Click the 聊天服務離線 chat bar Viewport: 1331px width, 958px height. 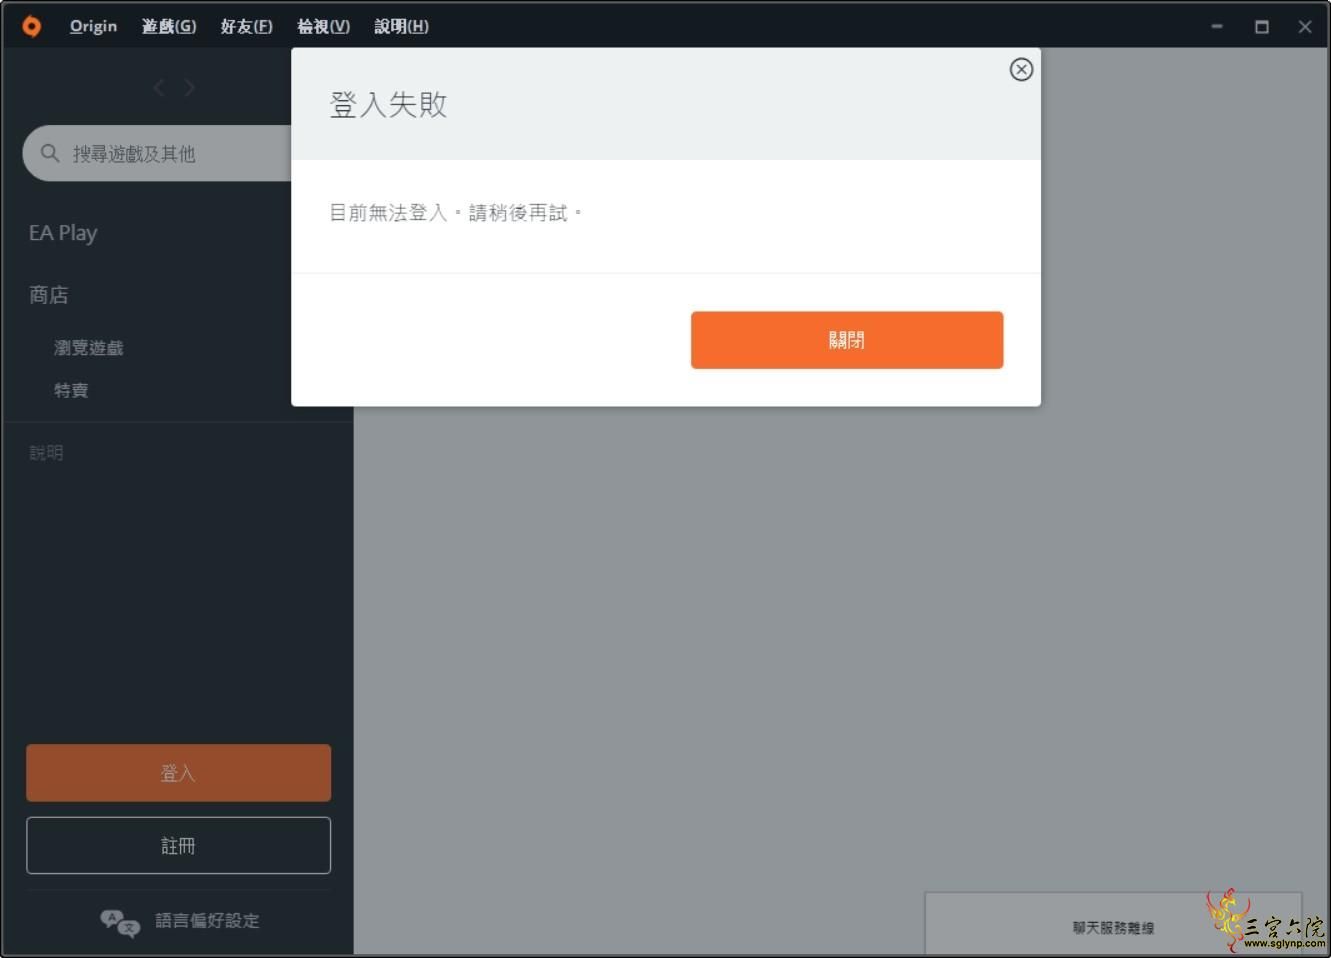1113,925
